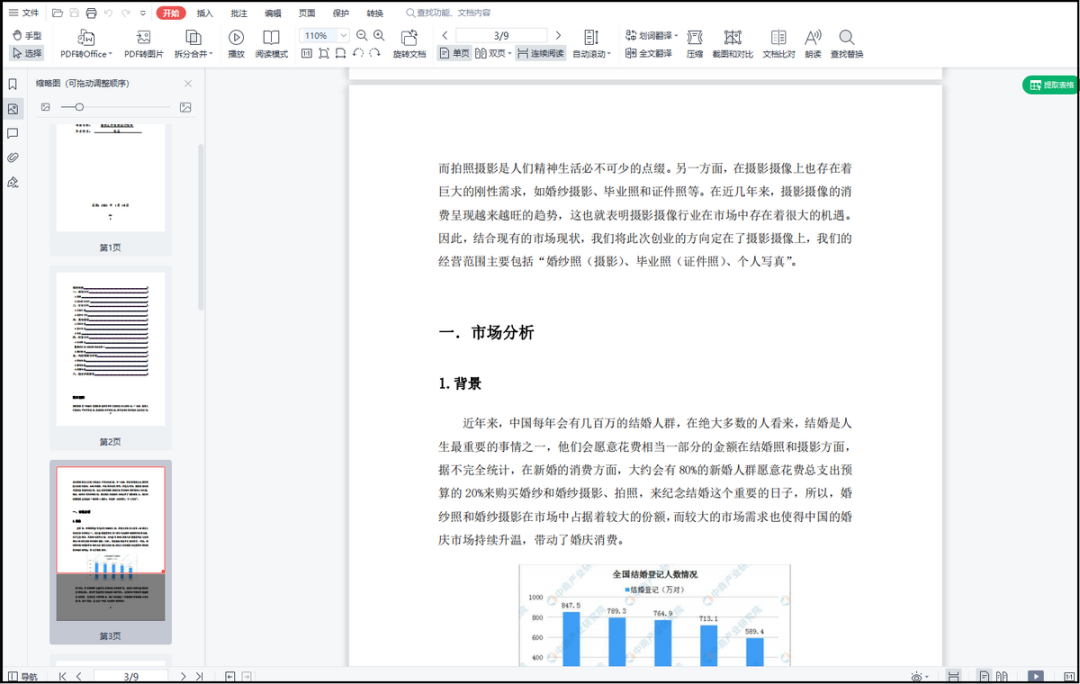
Task: Open the bookmark panel in left sidebar
Action: click(x=13, y=84)
